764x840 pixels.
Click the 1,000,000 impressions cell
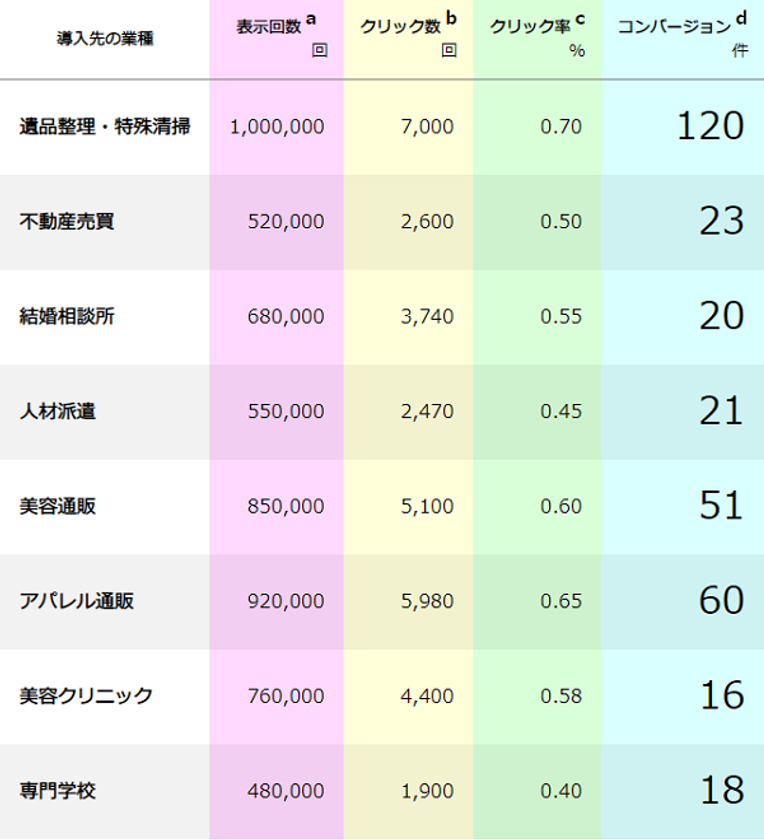tap(277, 127)
